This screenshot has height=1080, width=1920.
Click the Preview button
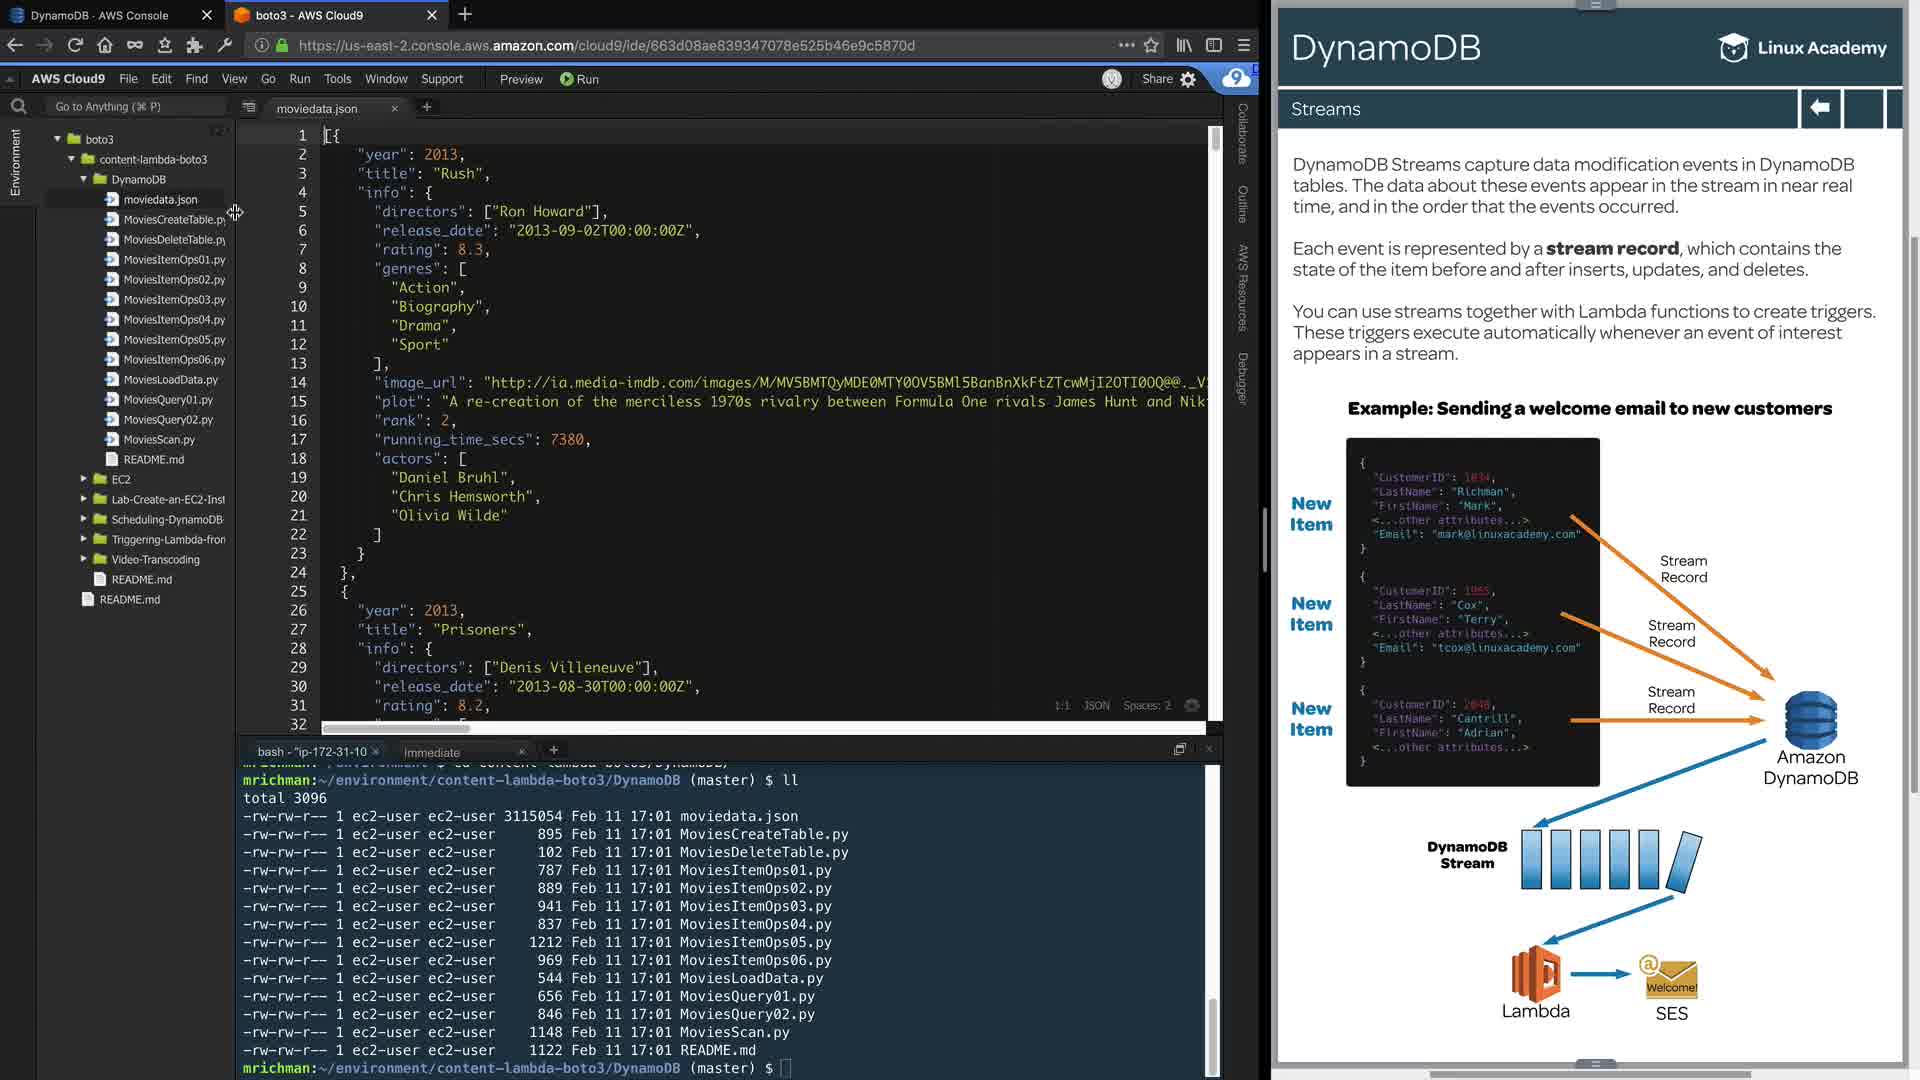pos(521,79)
